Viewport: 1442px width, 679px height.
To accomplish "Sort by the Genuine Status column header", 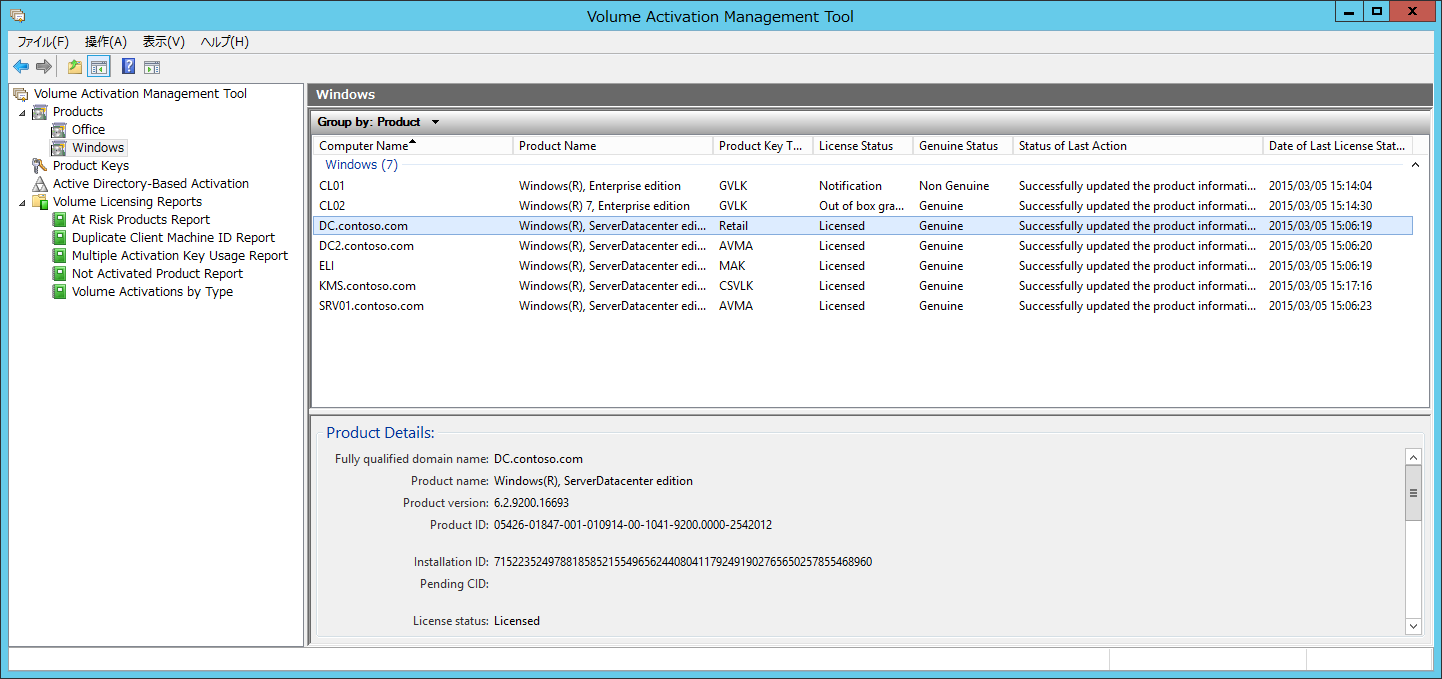I will tap(963, 146).
